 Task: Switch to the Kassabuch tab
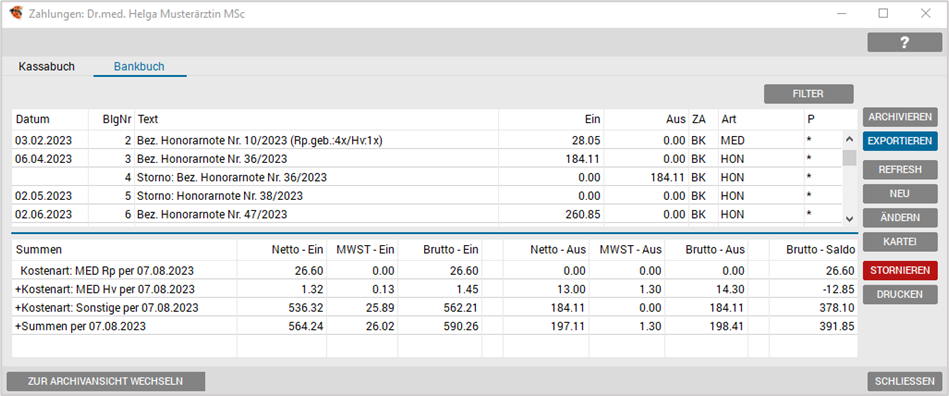[47, 67]
